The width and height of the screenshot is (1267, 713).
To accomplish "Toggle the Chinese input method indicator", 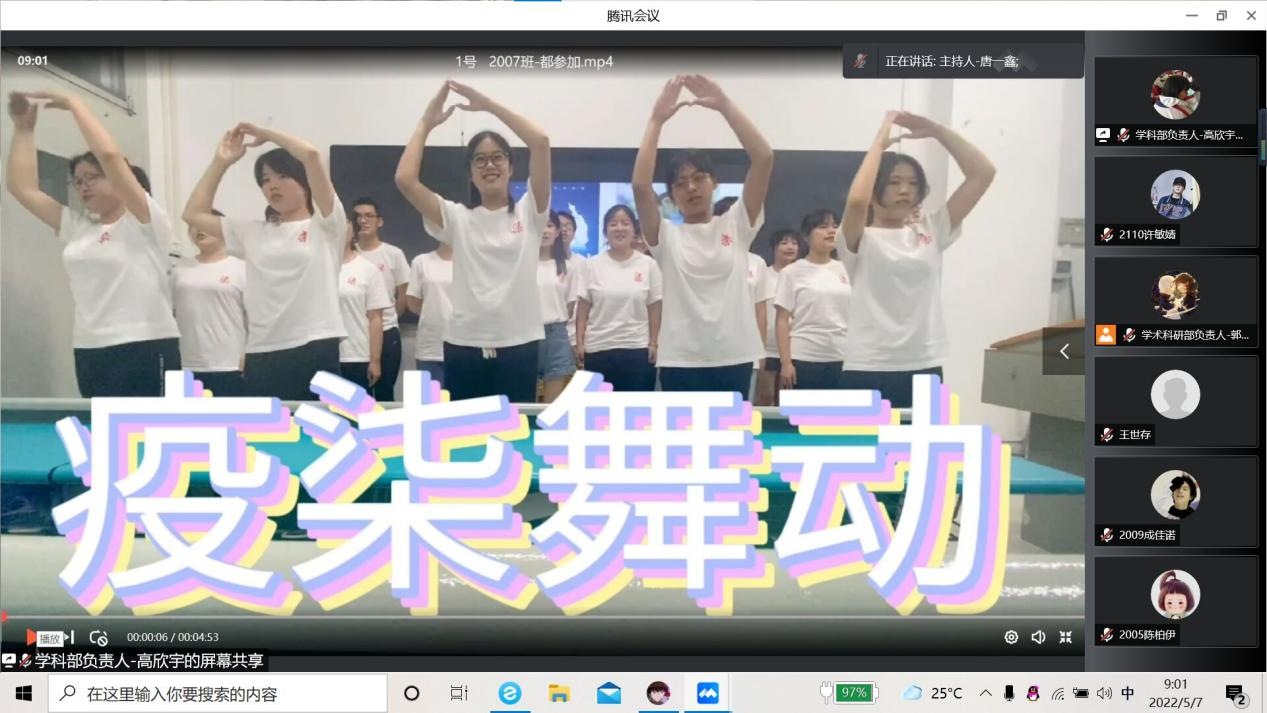I will (x=1128, y=693).
